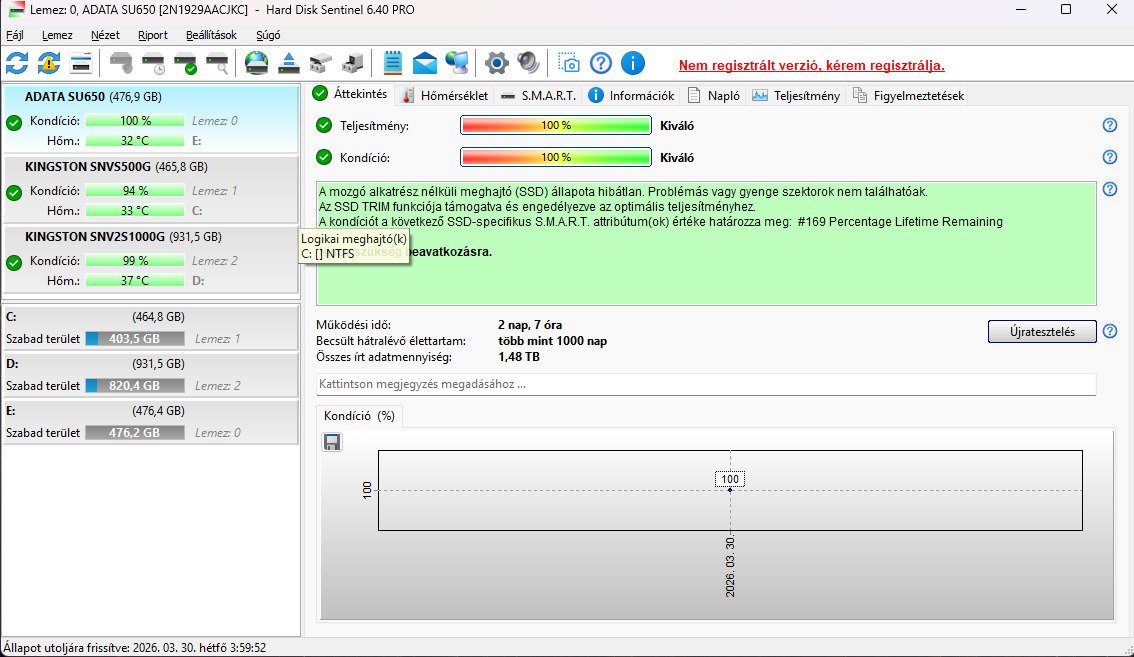Screen dimensions: 1134x657
Task: Click the Teljesítmény 100 % gradient bar
Action: tap(555, 125)
